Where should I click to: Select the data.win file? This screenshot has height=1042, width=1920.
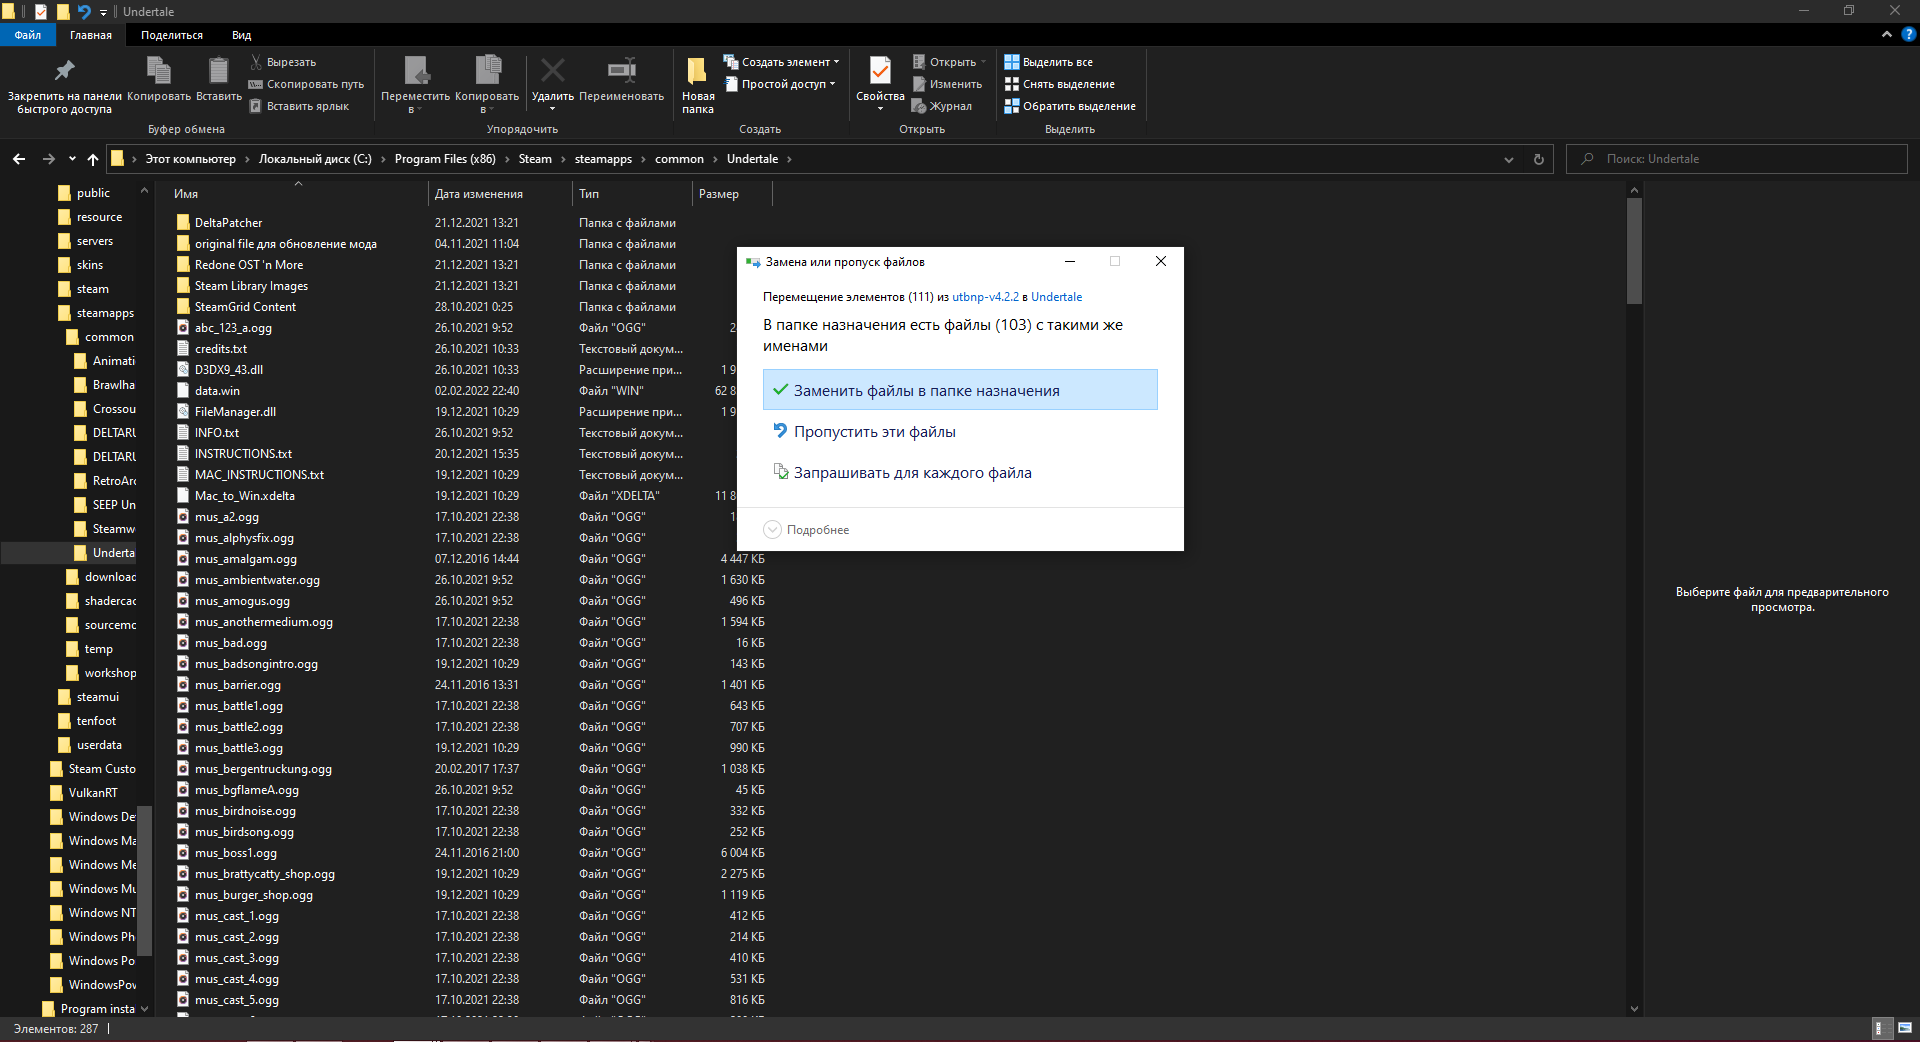pyautogui.click(x=217, y=391)
